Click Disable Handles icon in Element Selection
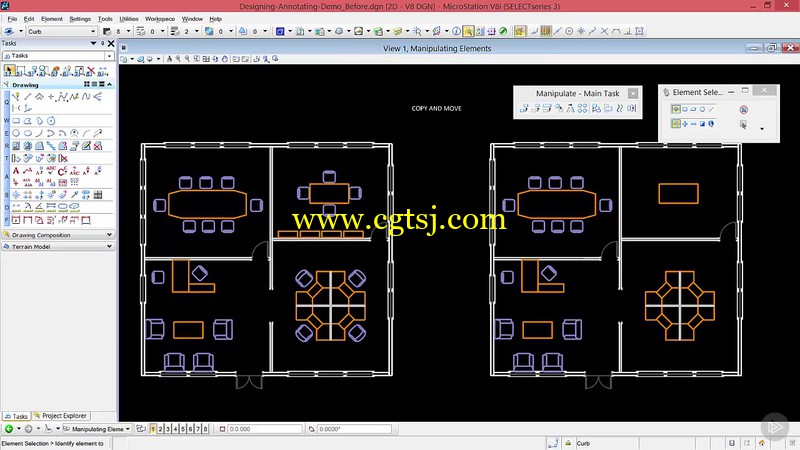Image resolution: width=800 pixels, height=450 pixels. pyautogui.click(x=744, y=110)
